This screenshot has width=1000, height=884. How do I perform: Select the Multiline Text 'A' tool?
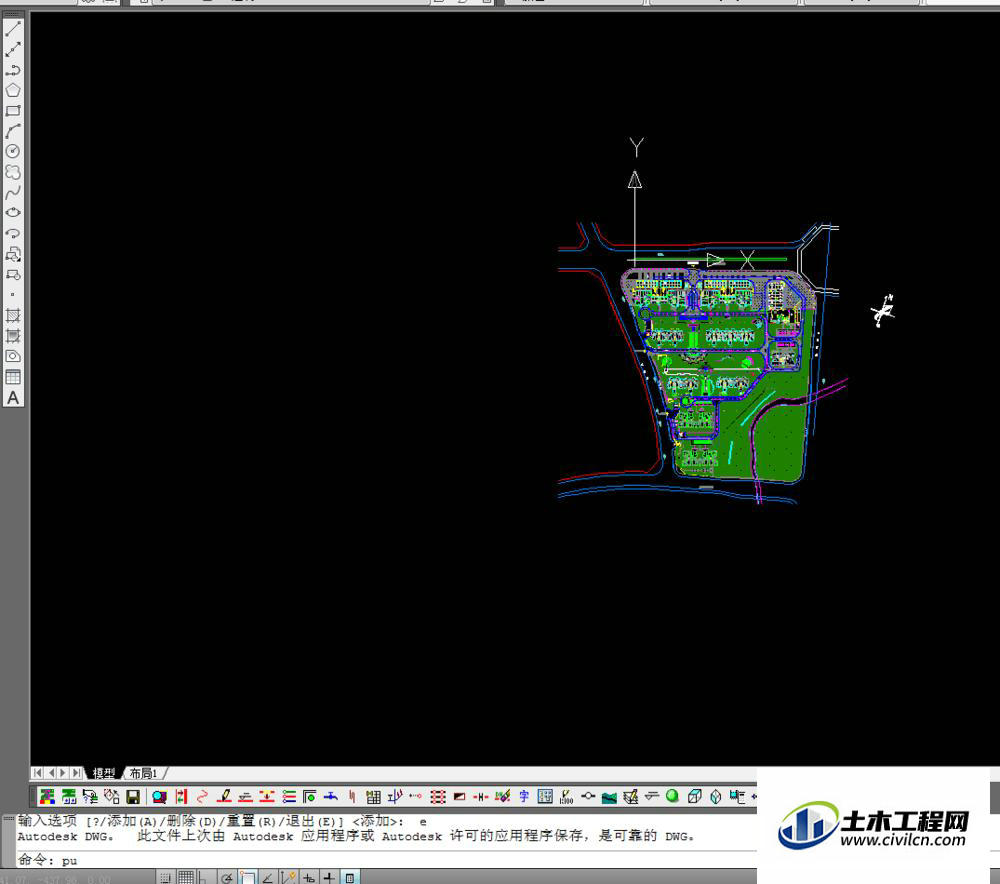[x=14, y=398]
